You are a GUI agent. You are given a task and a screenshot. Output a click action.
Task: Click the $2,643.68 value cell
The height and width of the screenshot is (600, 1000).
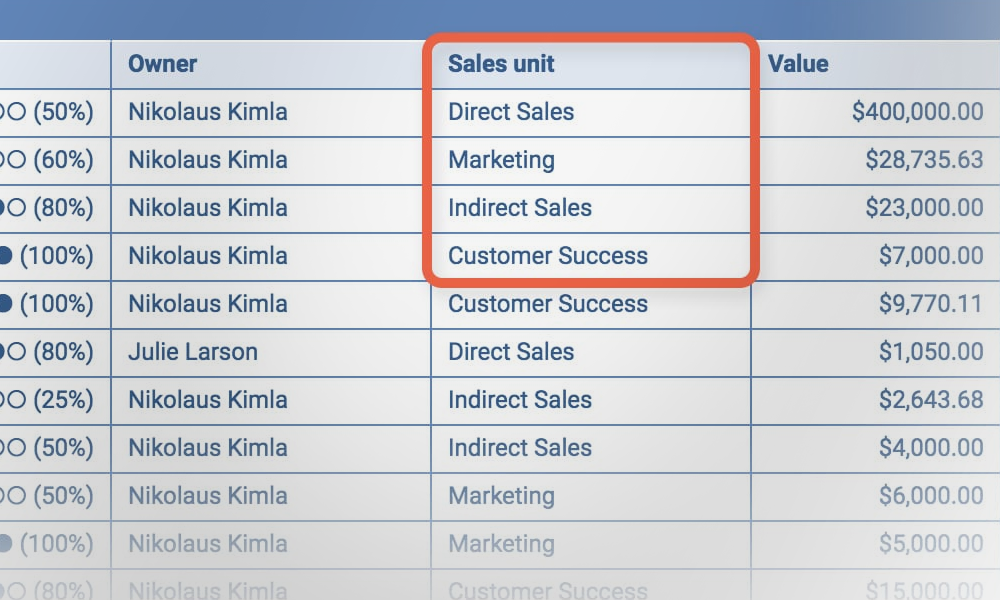click(x=931, y=400)
